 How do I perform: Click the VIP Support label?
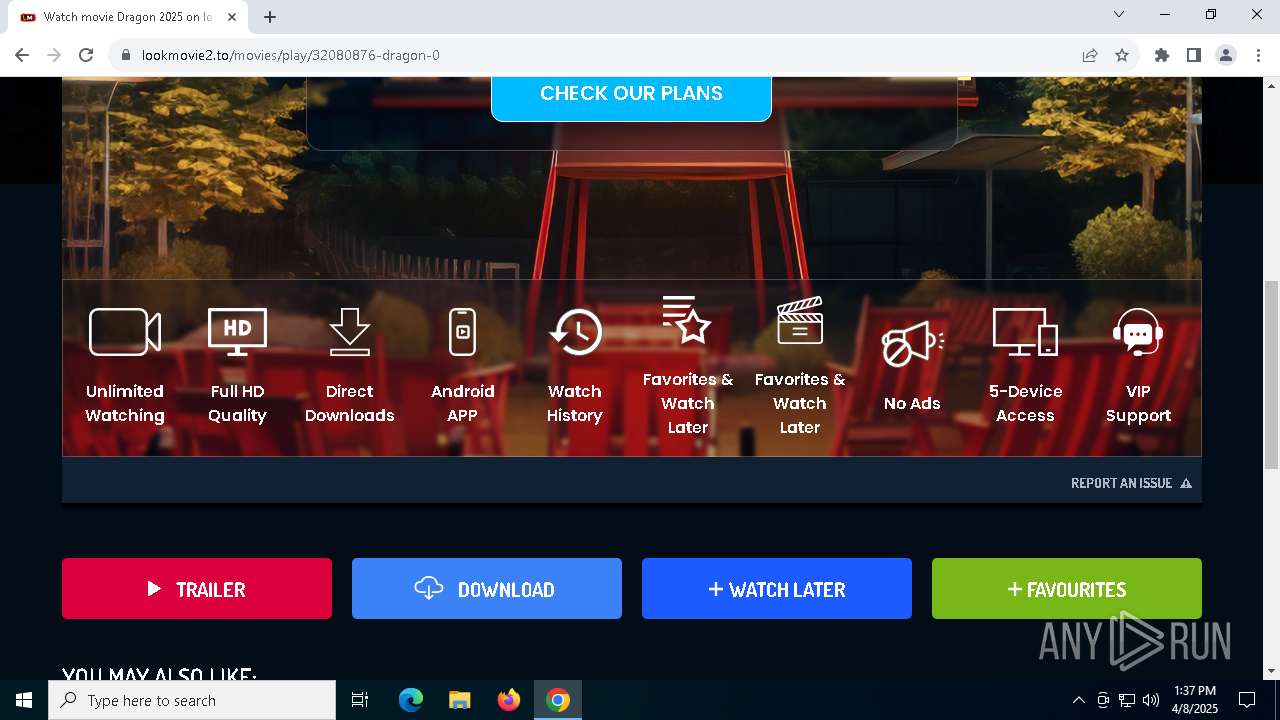pyautogui.click(x=1138, y=404)
